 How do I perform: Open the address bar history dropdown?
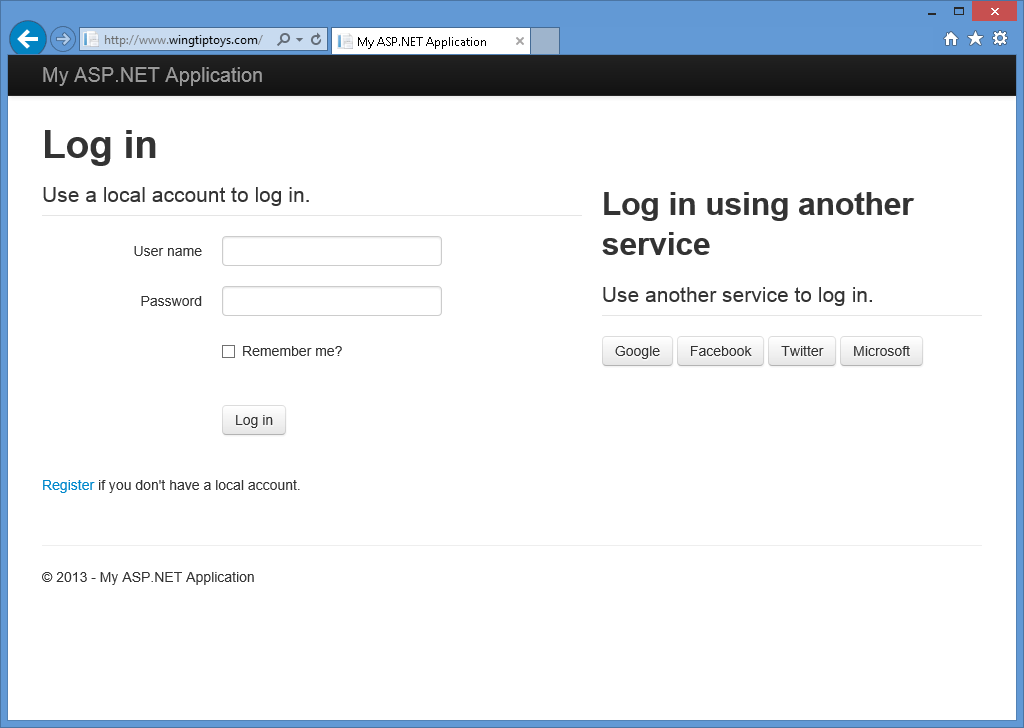pos(298,38)
